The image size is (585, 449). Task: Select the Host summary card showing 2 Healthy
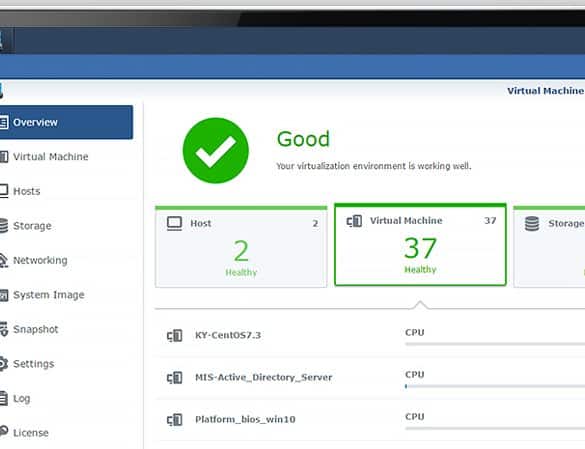[241, 247]
